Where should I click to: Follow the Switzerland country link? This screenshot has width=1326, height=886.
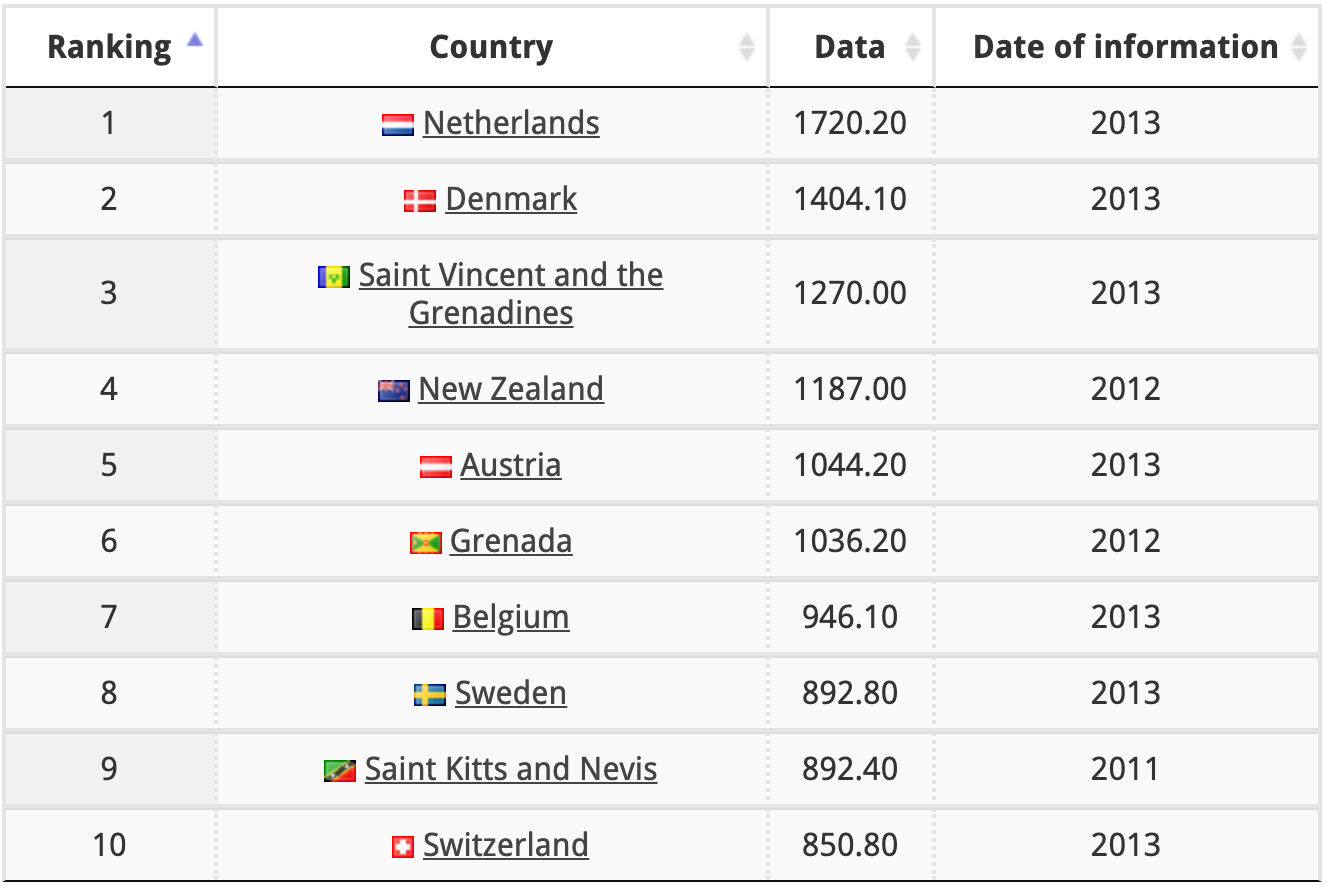(506, 845)
